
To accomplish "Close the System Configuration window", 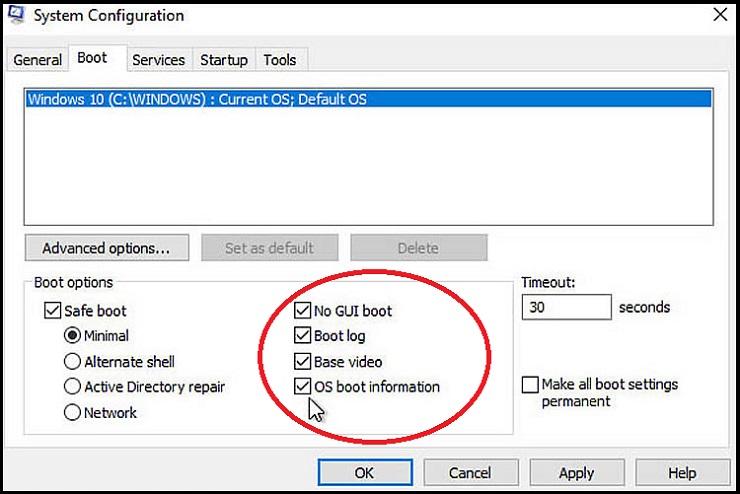I will 720,15.
